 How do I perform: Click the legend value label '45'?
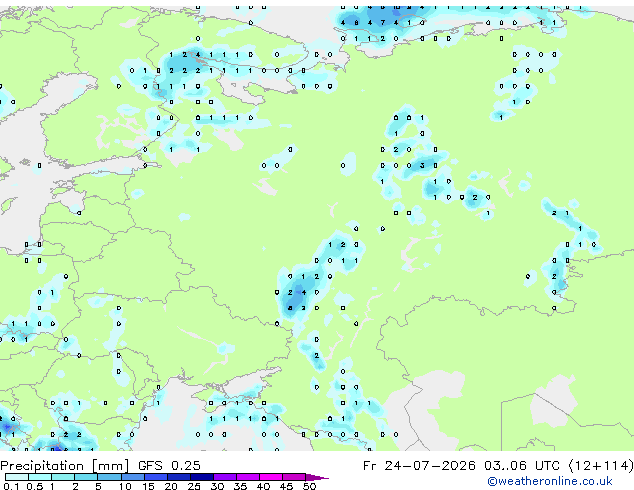pos(286,486)
